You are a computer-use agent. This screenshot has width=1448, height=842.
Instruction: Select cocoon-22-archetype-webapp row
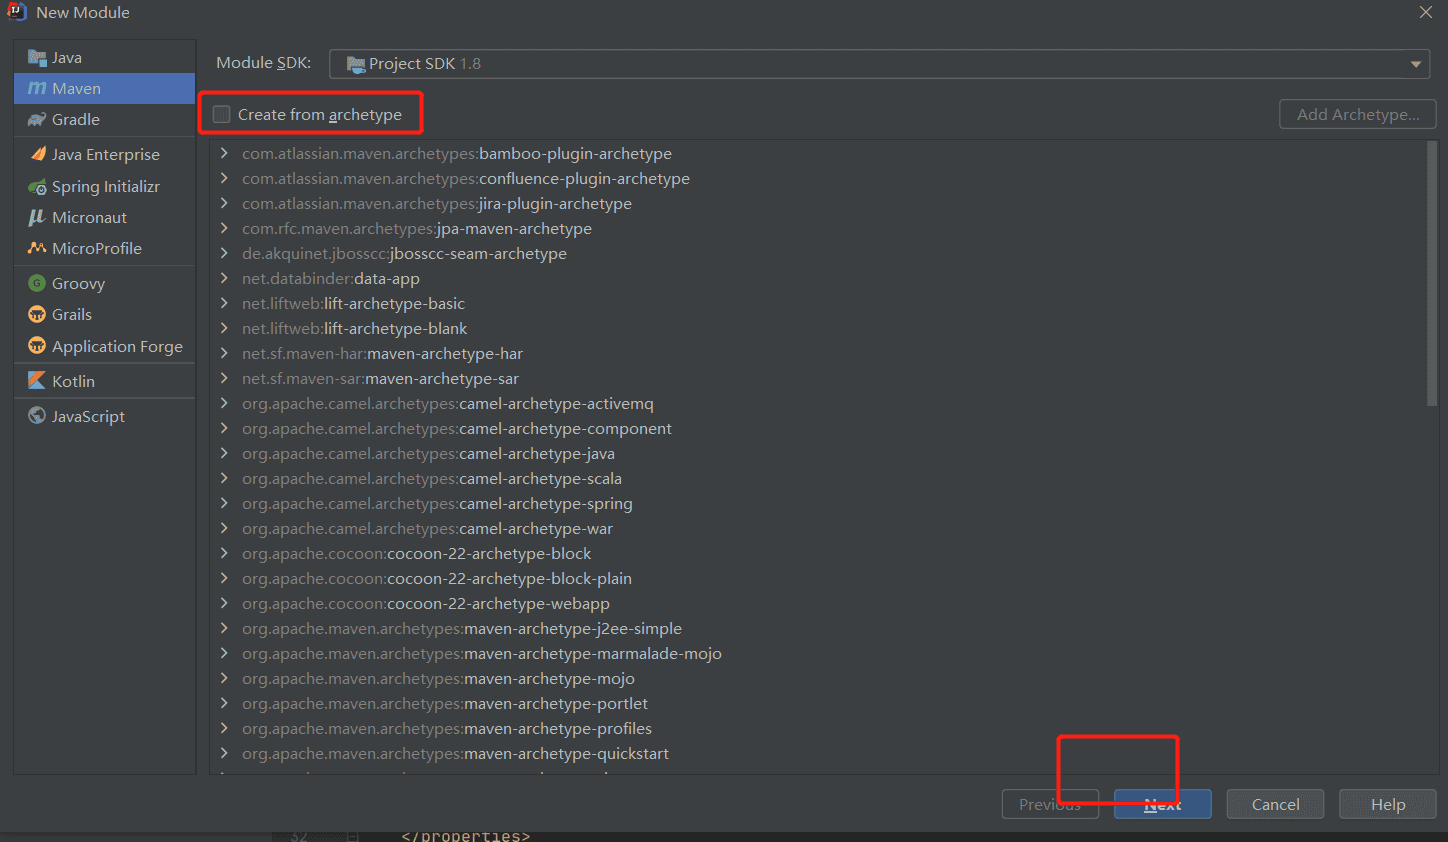click(820, 603)
